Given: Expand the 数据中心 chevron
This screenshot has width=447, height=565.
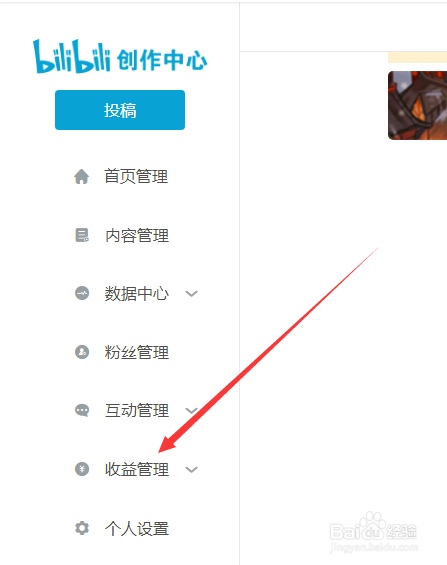Looking at the screenshot, I should pyautogui.click(x=192, y=294).
